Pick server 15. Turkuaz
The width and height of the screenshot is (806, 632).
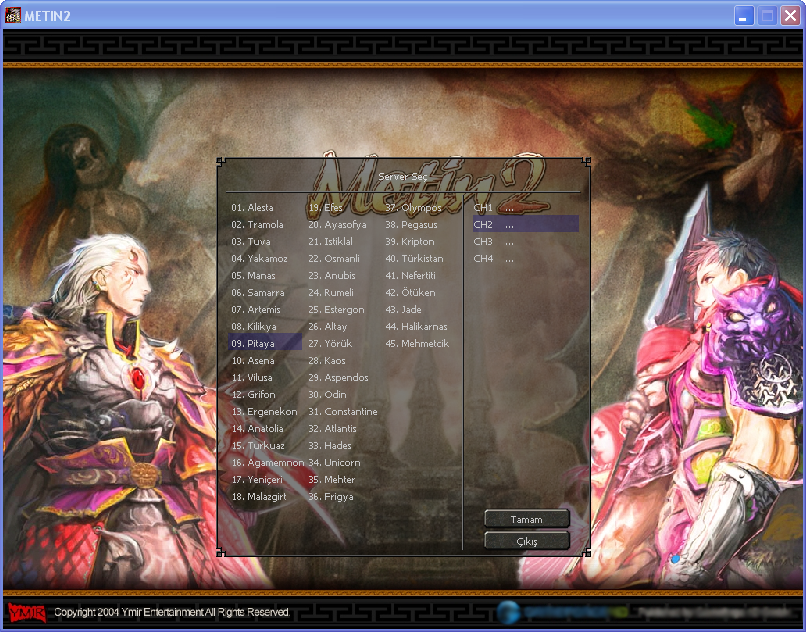point(258,445)
